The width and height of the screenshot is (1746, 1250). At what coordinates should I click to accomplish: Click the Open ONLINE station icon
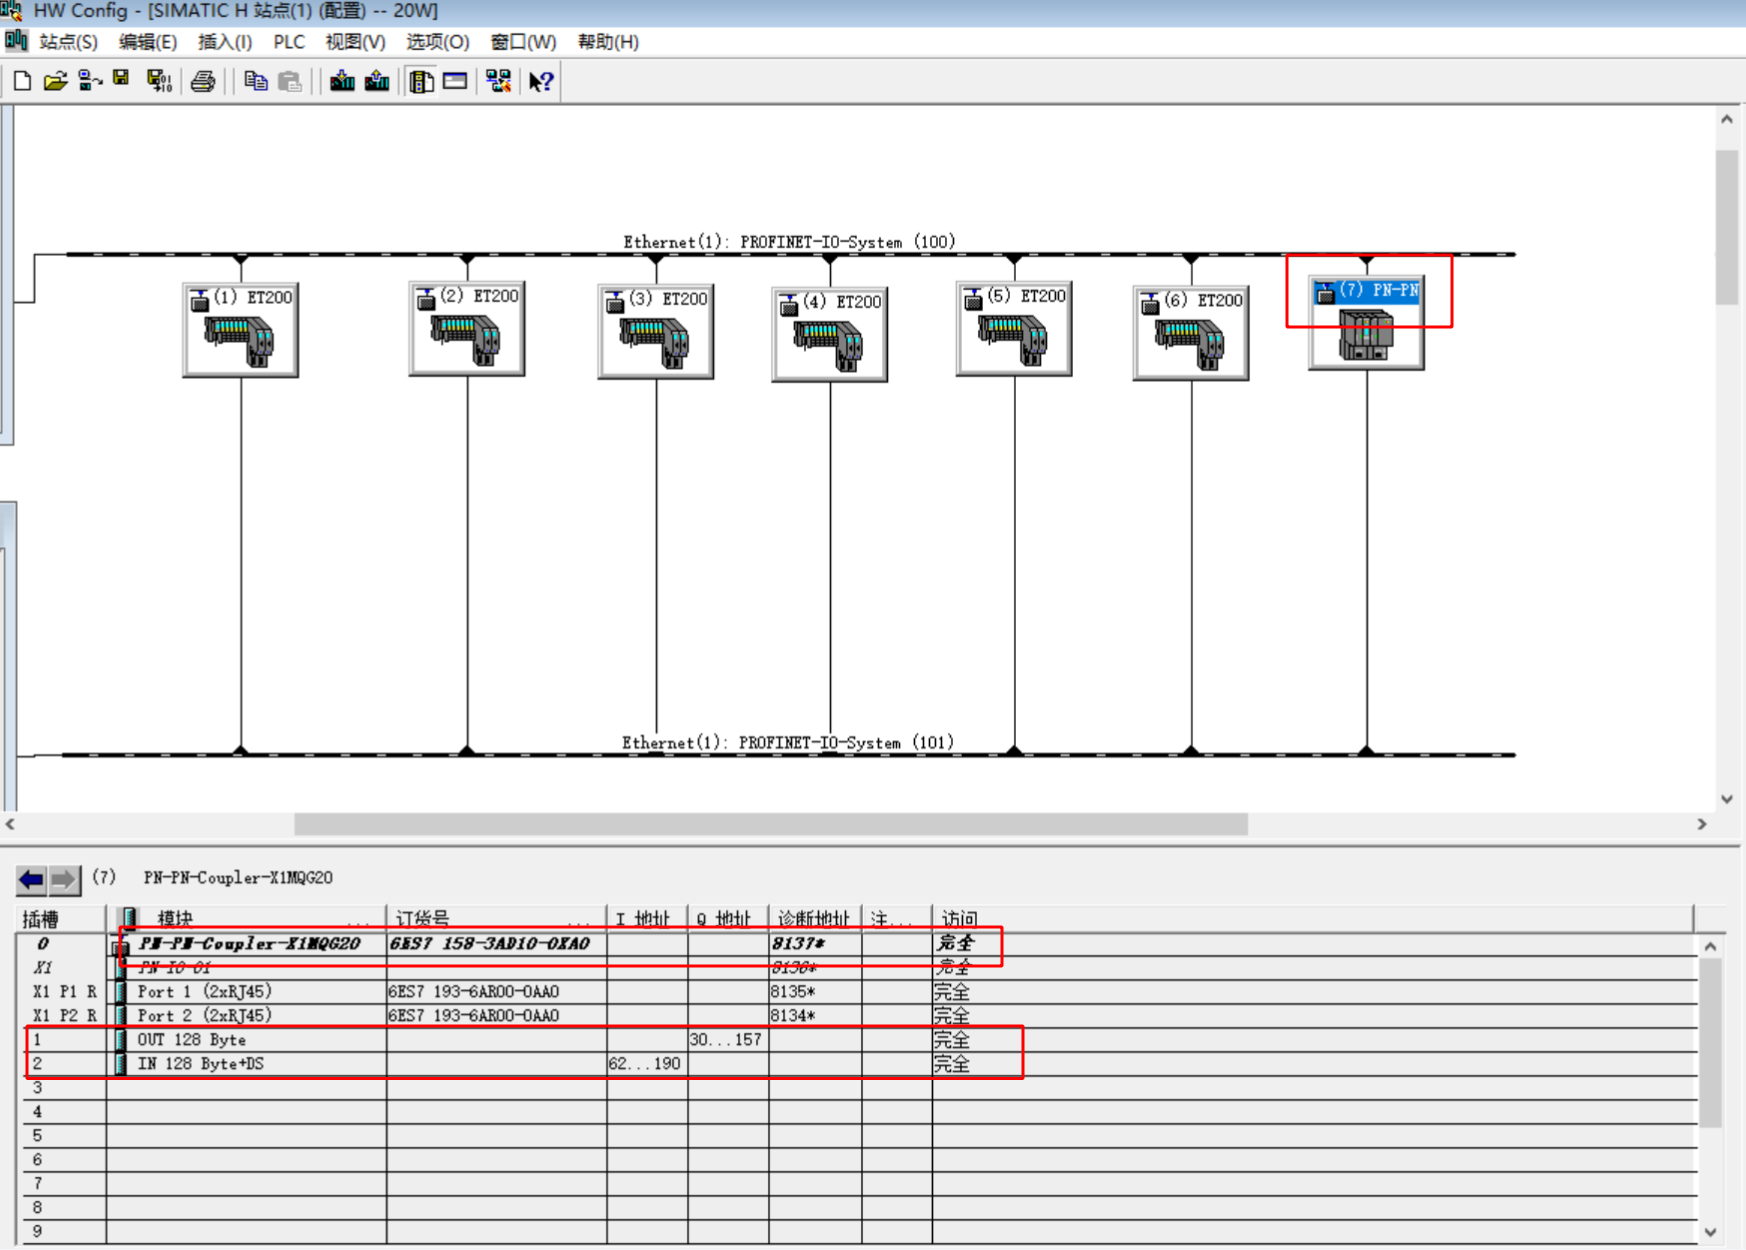(x=90, y=81)
